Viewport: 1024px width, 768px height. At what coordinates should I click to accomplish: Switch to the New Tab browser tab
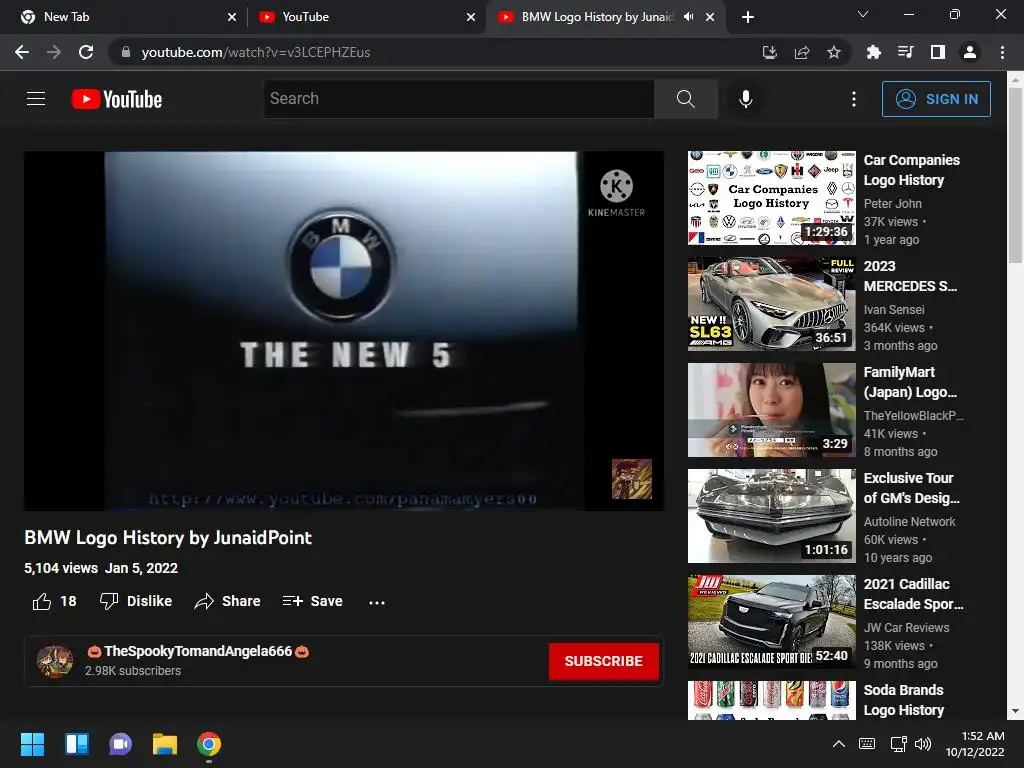pos(124,17)
